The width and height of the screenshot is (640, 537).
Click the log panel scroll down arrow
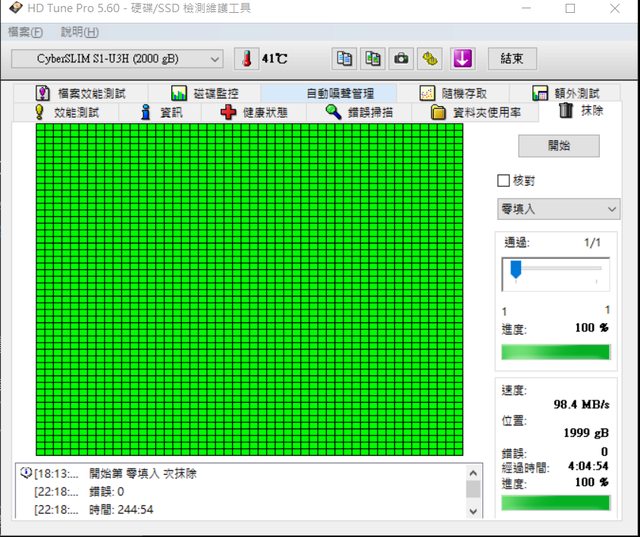pos(473,510)
